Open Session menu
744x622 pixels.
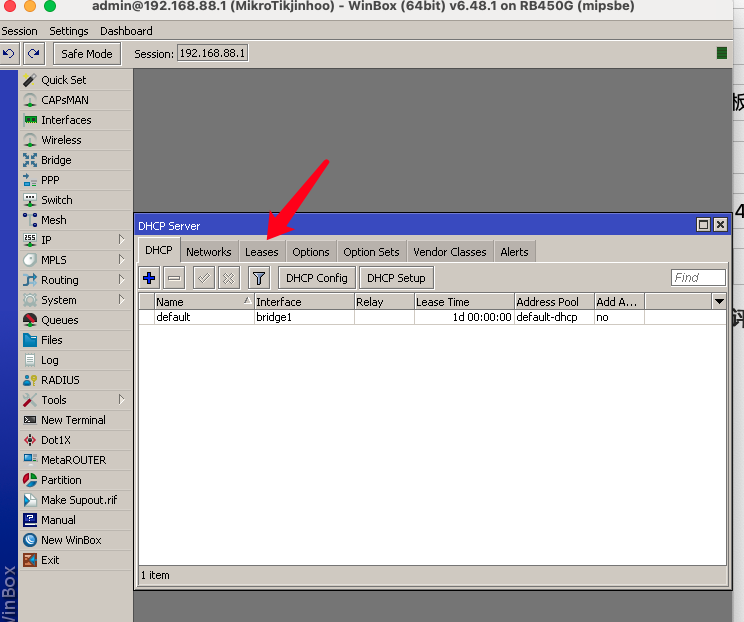pyautogui.click(x=19, y=31)
